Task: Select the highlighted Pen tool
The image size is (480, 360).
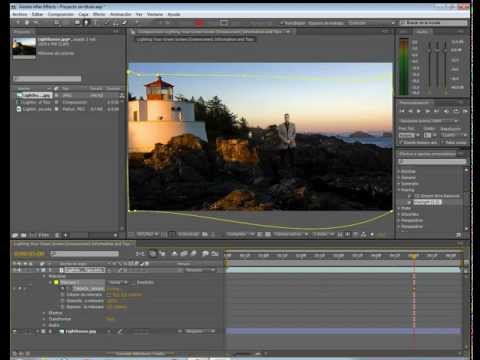Action: point(86,23)
